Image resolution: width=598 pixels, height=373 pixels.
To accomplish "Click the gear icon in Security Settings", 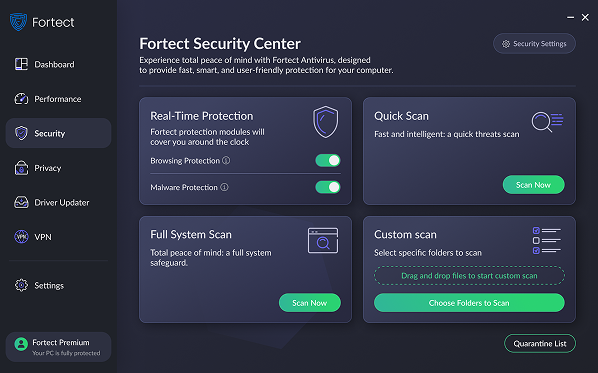I will coord(506,44).
